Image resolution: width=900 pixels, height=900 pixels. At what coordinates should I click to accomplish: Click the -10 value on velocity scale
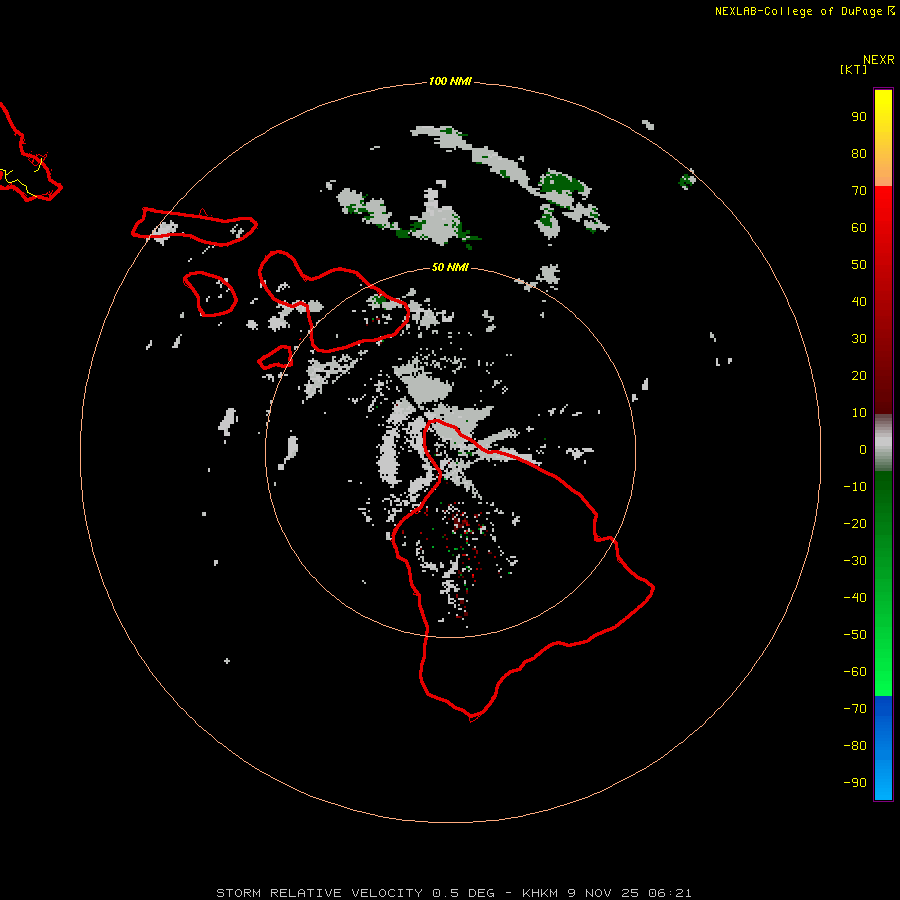point(855,487)
